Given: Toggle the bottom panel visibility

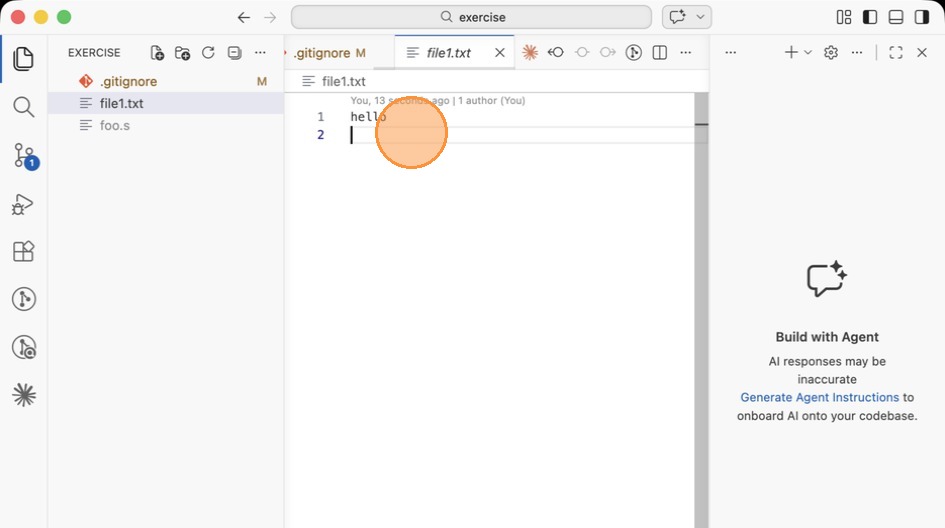Looking at the screenshot, I should coord(896,17).
